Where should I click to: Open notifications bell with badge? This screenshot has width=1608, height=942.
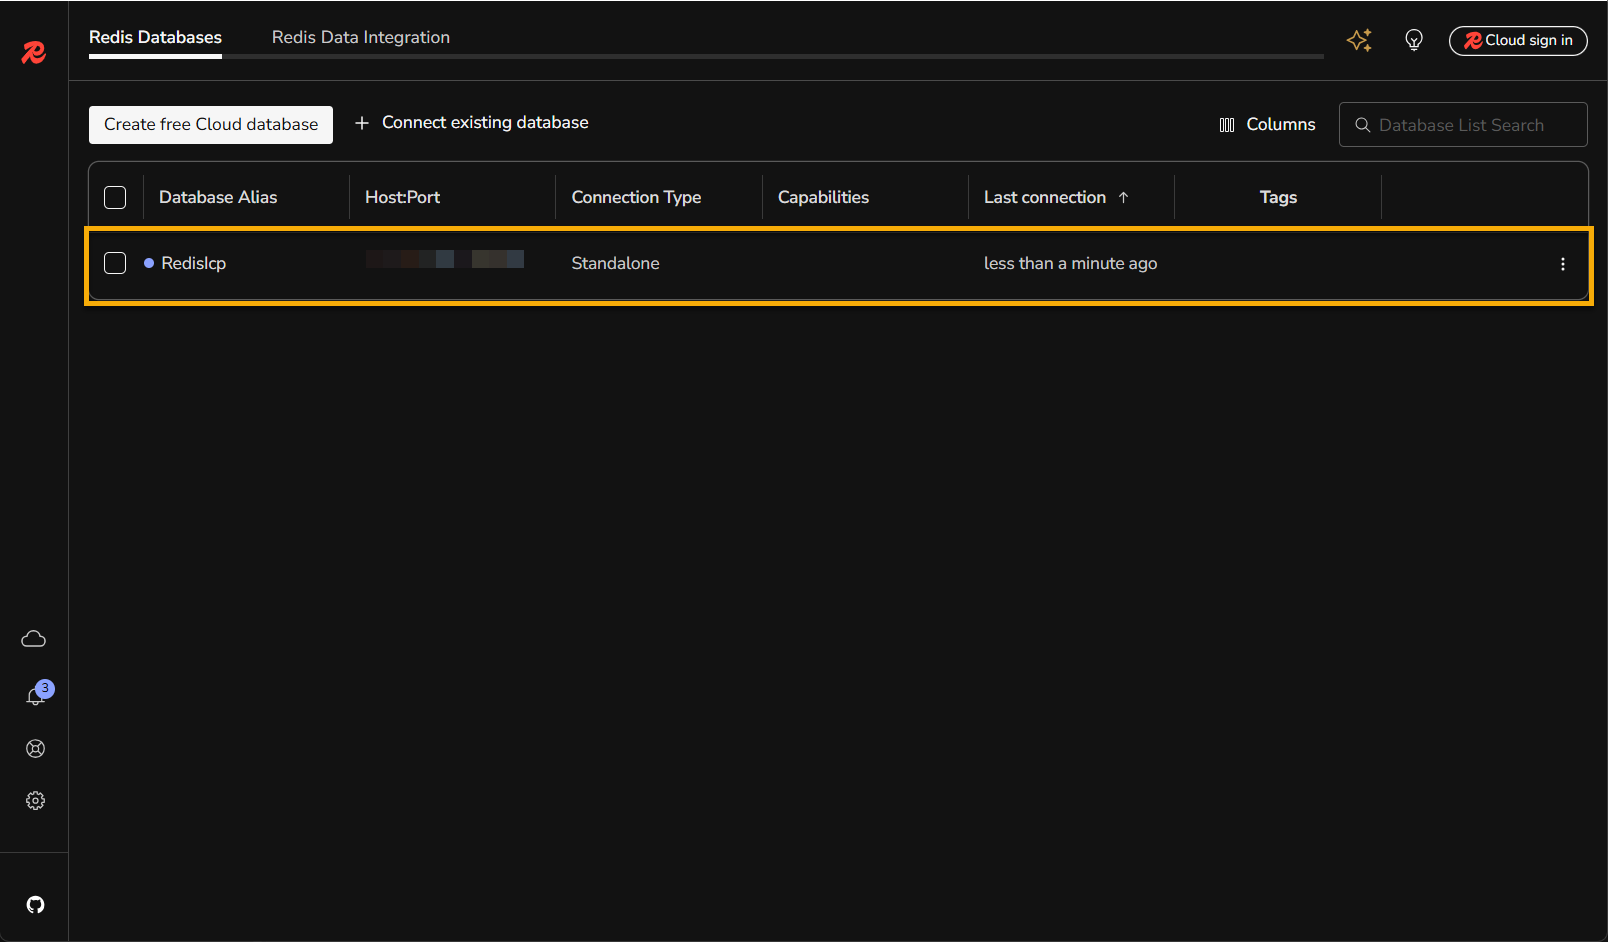tap(36, 696)
